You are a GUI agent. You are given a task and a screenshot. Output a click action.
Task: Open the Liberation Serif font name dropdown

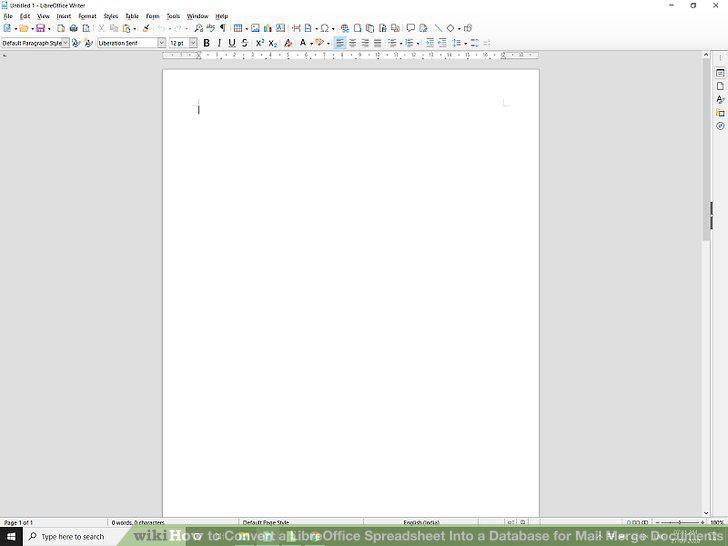coord(162,43)
